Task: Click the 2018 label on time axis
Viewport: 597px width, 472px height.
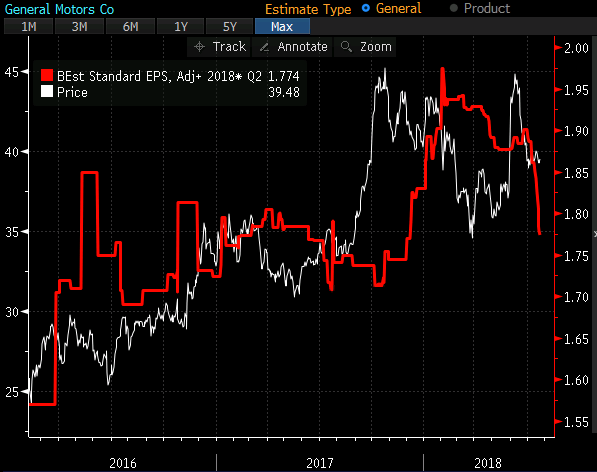Action: (x=488, y=463)
